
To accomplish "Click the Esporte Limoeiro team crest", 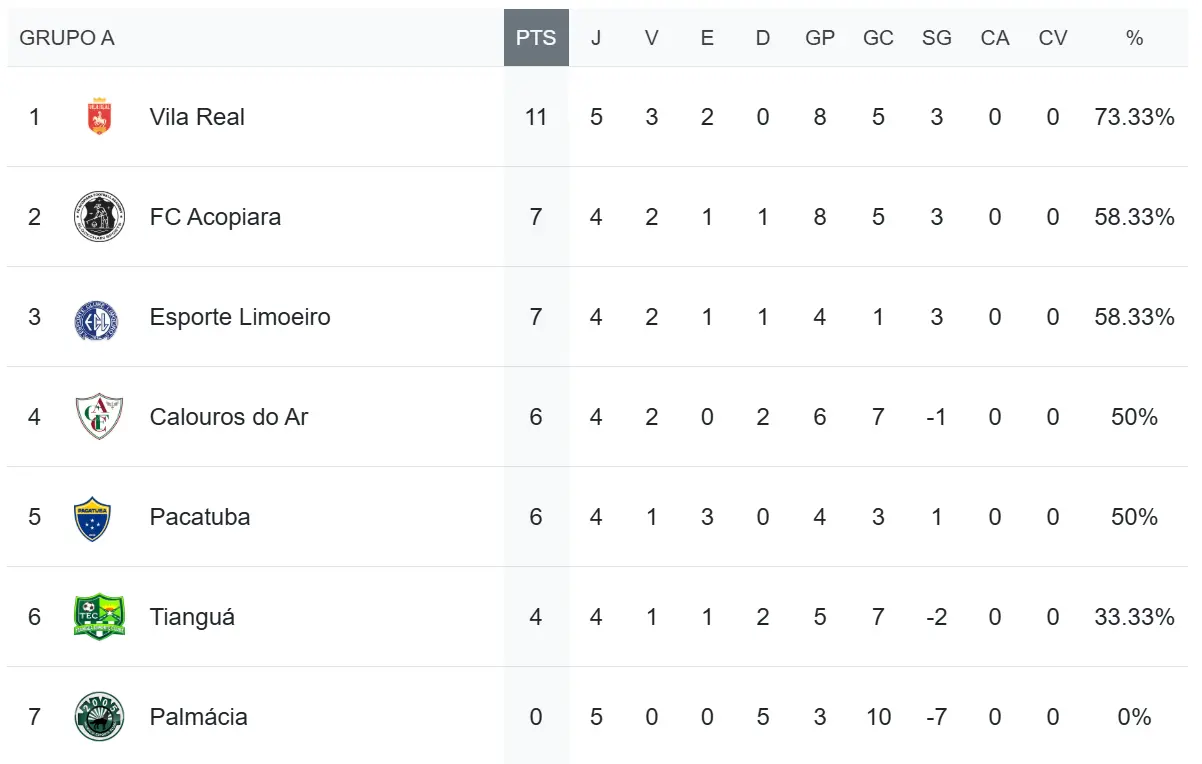I will click(x=99, y=317).
